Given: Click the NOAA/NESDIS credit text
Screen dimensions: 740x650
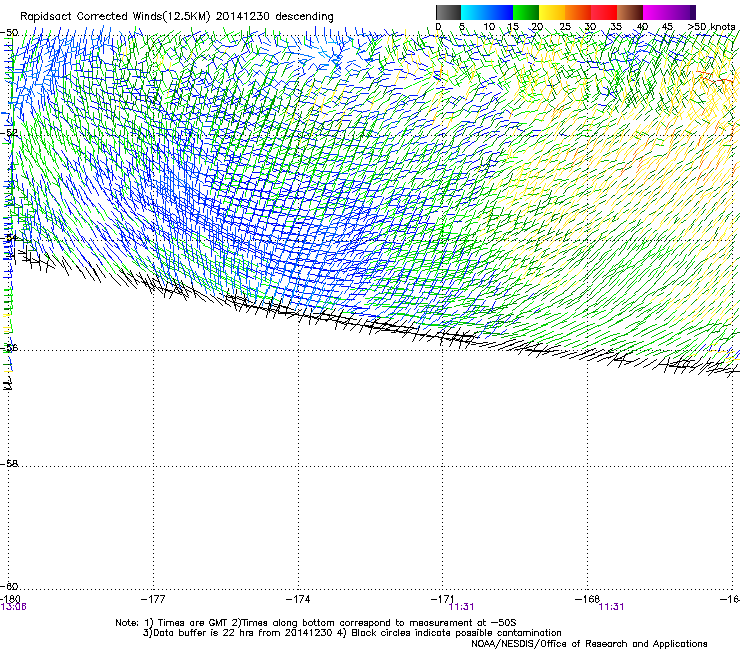Looking at the screenshot, I should [589, 644].
